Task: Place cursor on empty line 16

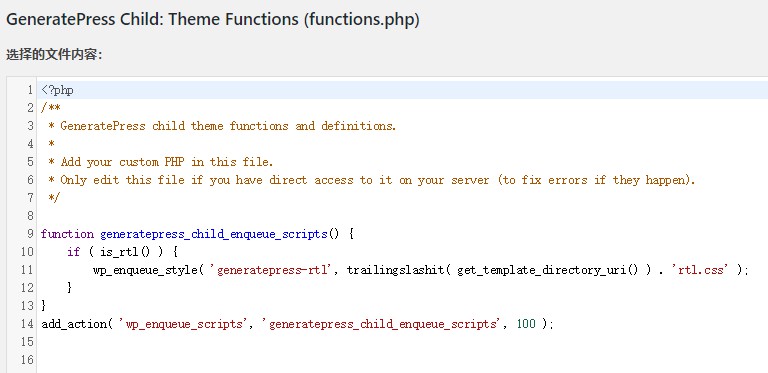Action: (402, 360)
